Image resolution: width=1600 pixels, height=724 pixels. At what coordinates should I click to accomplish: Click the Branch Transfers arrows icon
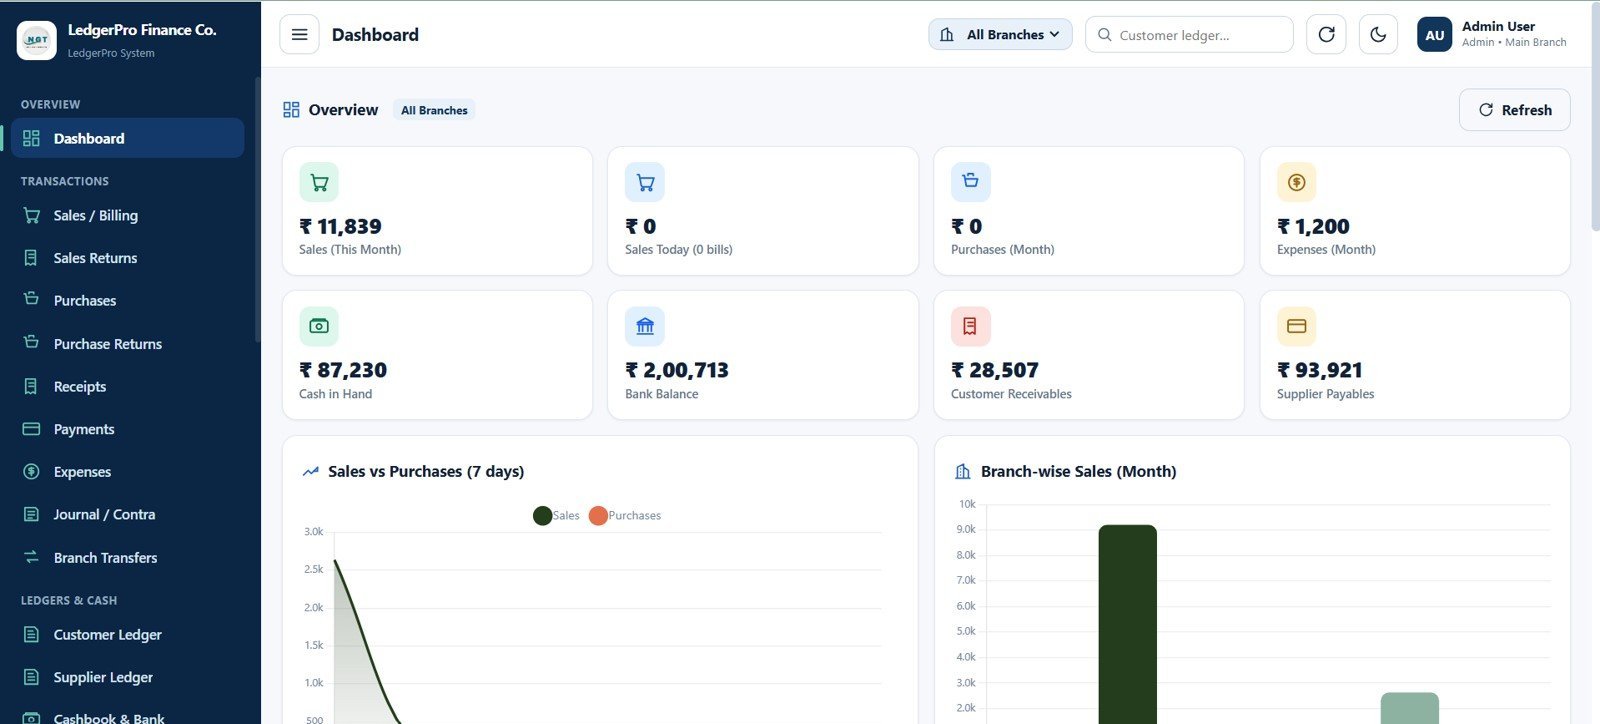(x=31, y=557)
